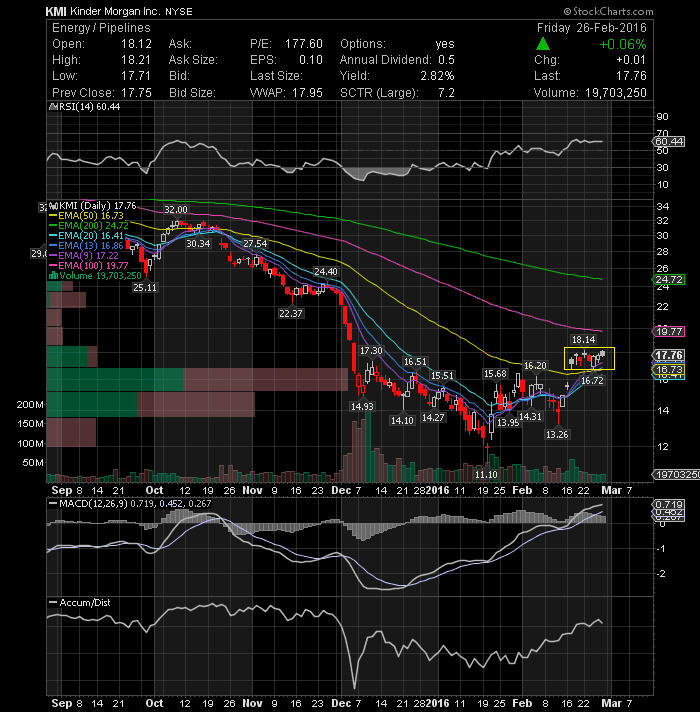700x712 pixels.
Task: Click the 17.30 price label
Action: tap(371, 351)
